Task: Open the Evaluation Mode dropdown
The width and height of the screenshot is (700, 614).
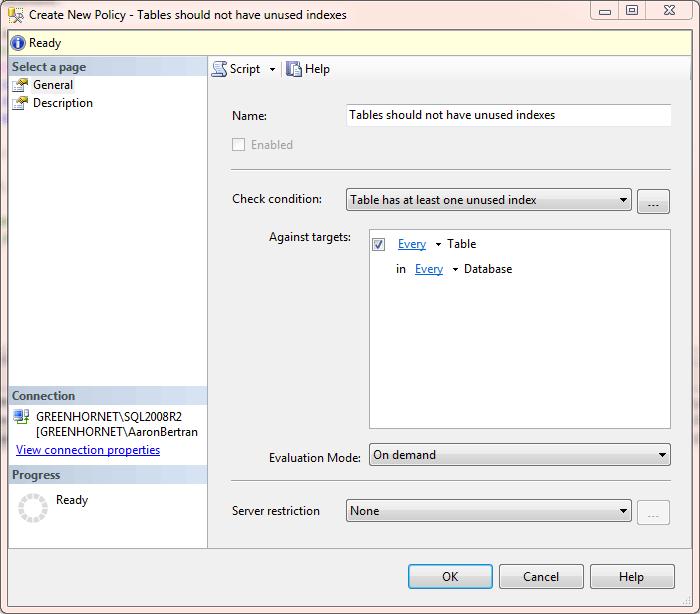Action: (520, 455)
